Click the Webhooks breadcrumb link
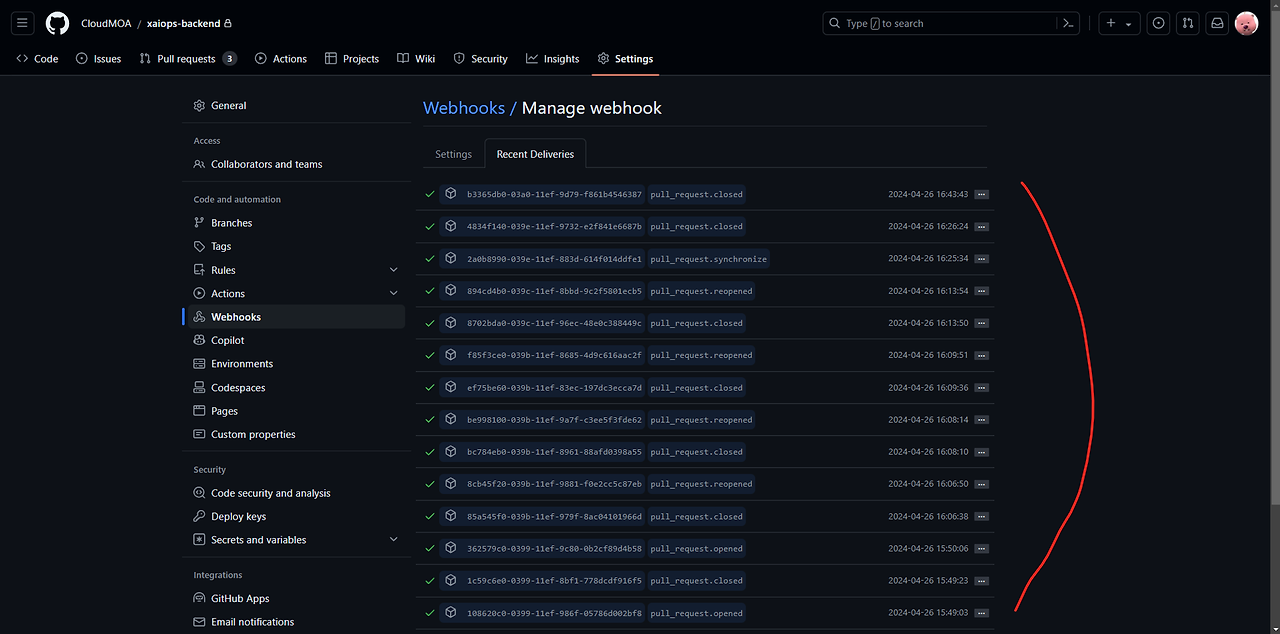This screenshot has width=1280, height=634. click(x=464, y=108)
